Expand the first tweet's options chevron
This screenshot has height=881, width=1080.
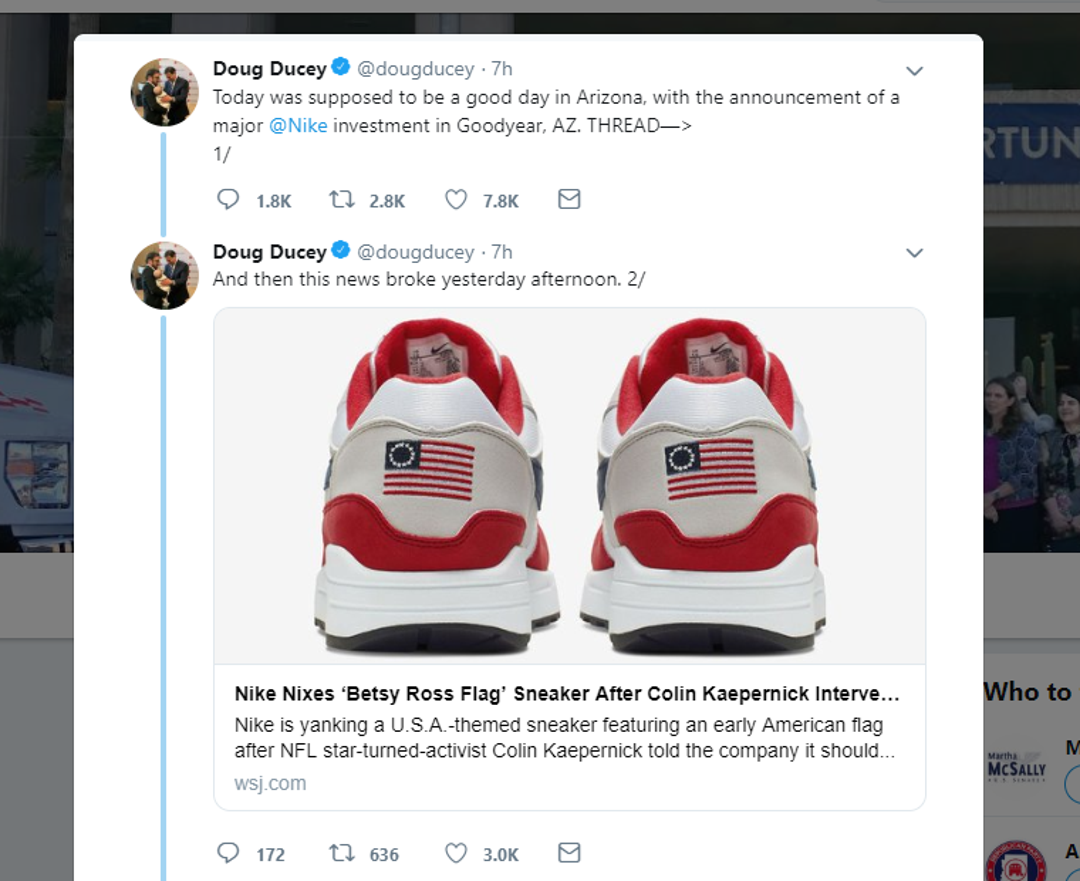click(914, 71)
